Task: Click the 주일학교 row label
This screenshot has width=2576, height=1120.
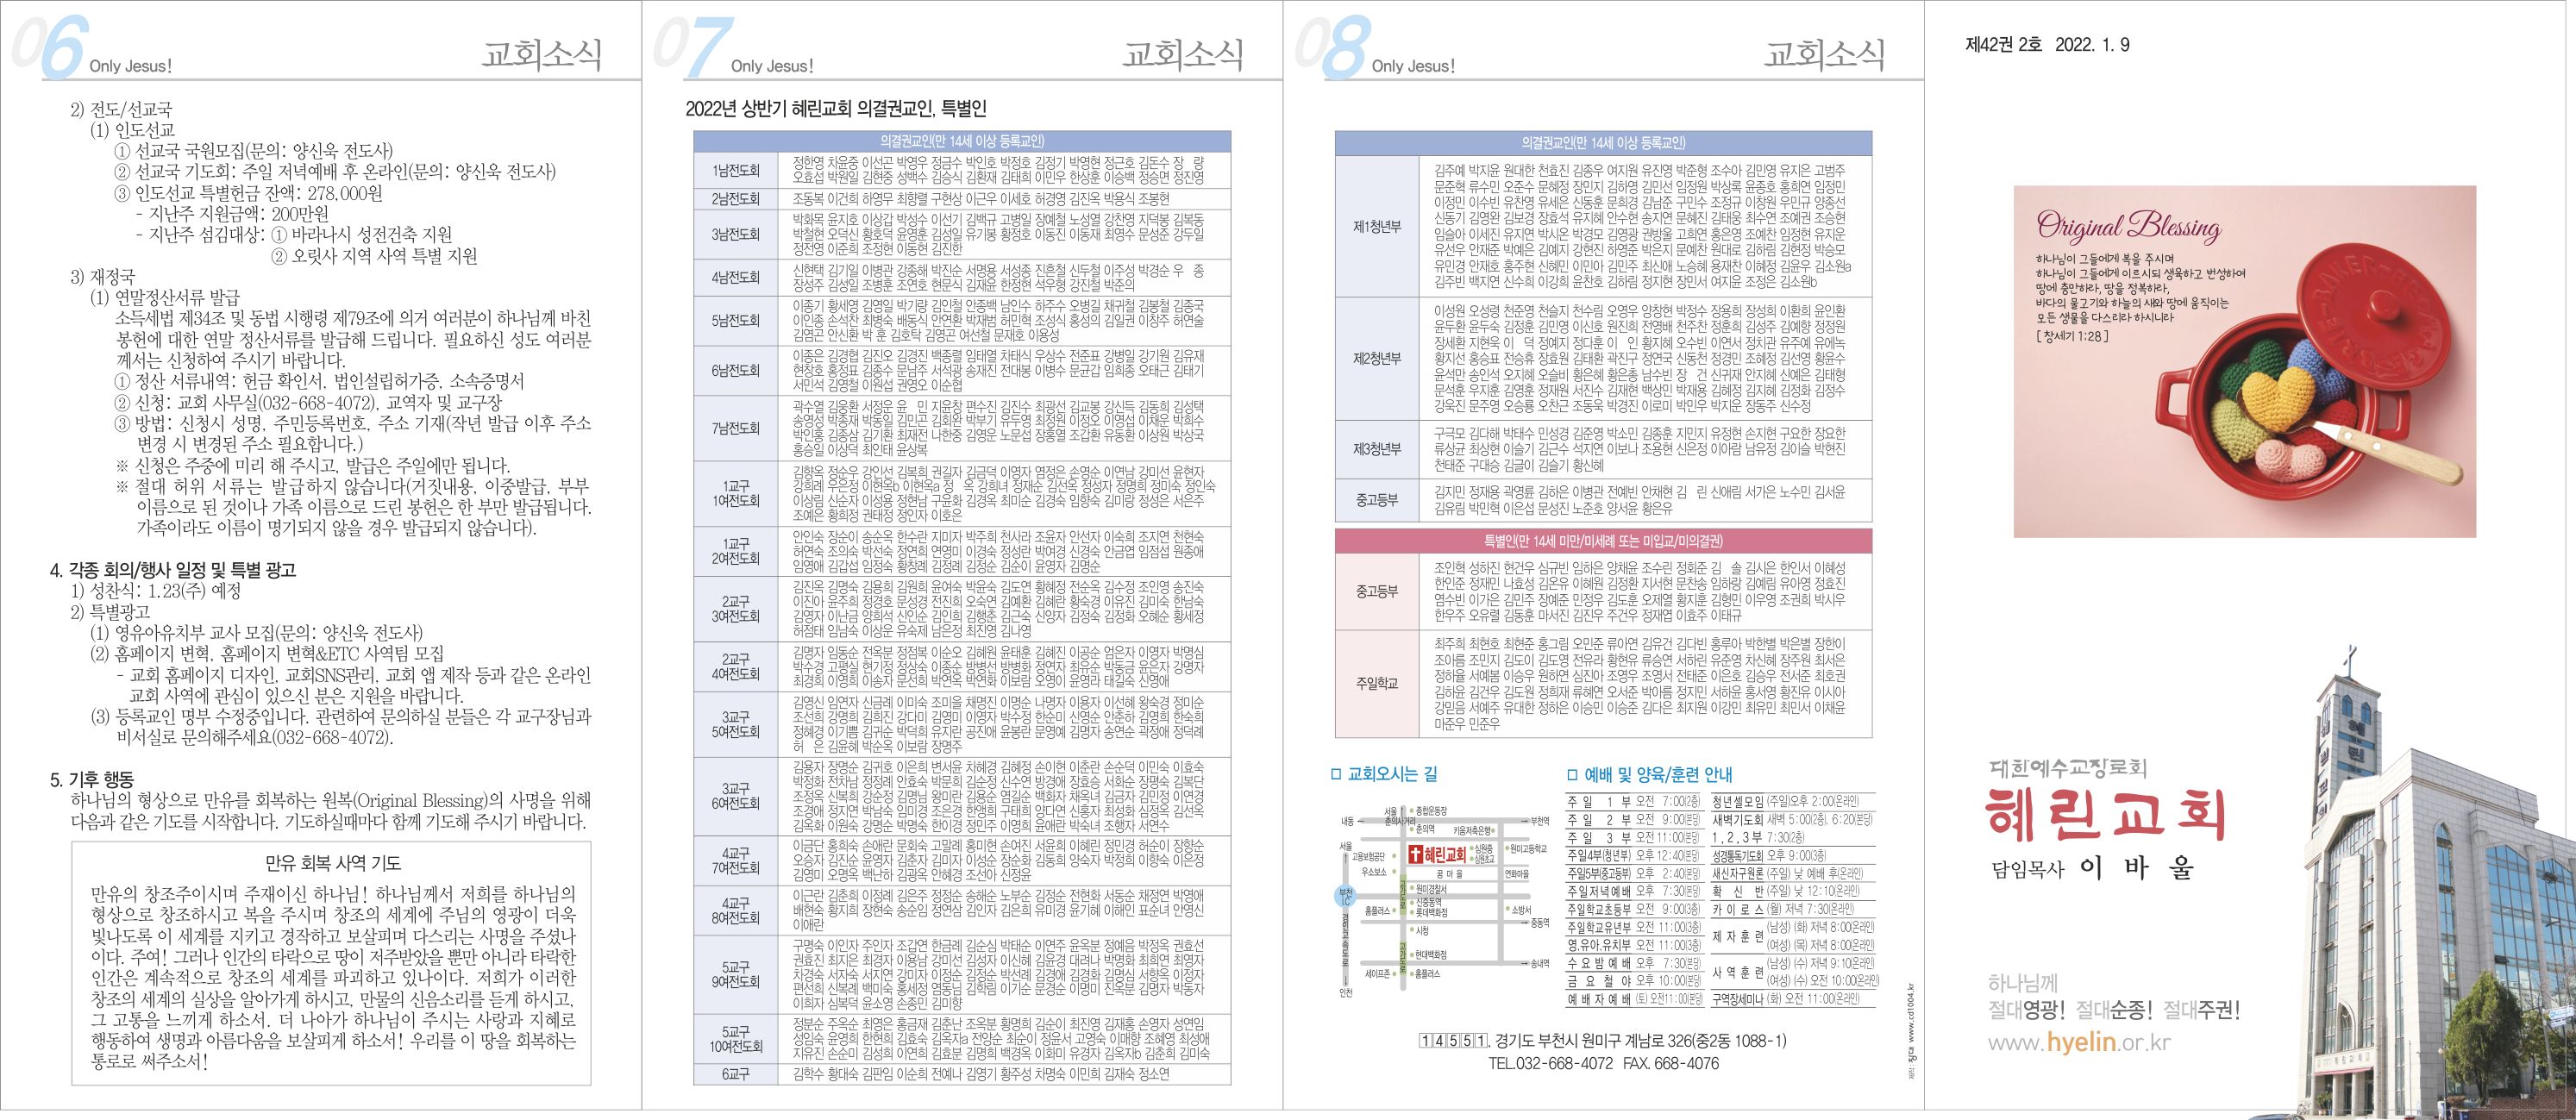Action: 1377,684
